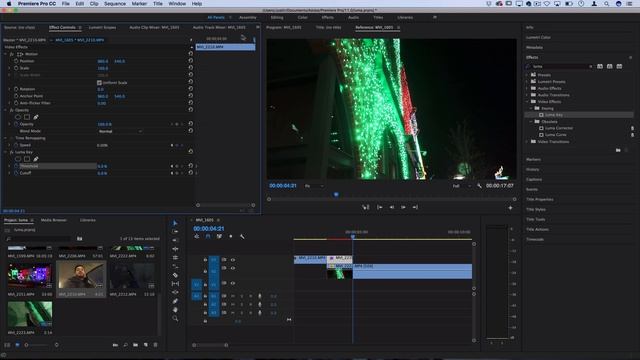640x360 pixels.
Task: Select the Rolling Edit tool
Action: 175,249
